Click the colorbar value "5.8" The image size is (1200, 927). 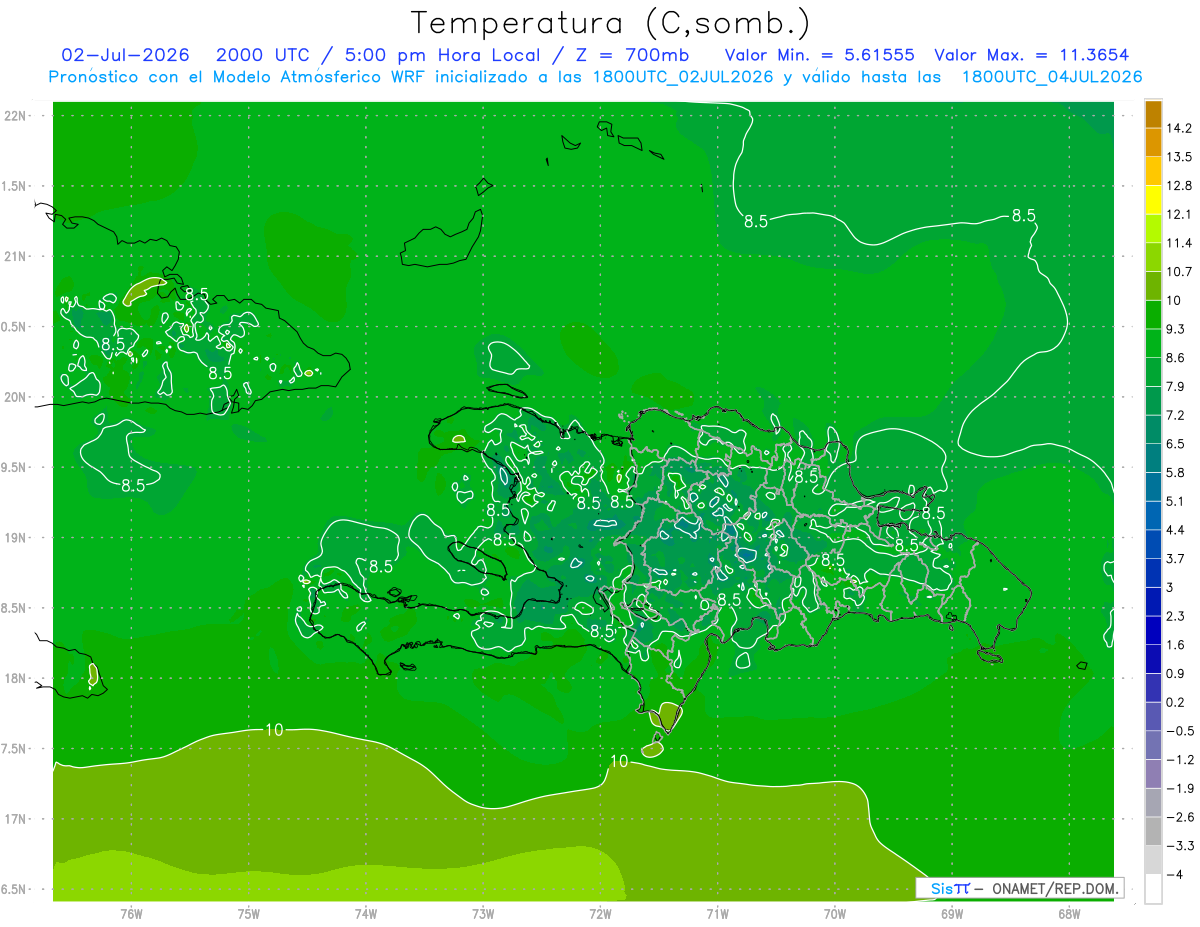[x=1176, y=472]
